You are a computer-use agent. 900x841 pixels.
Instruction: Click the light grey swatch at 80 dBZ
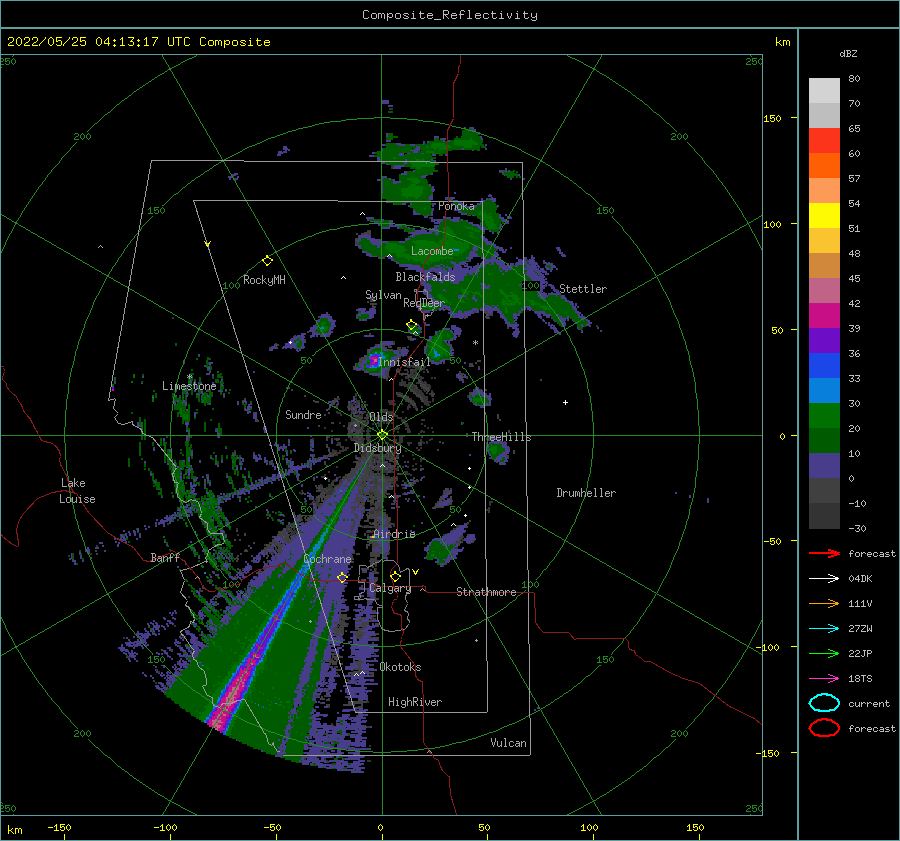click(824, 90)
